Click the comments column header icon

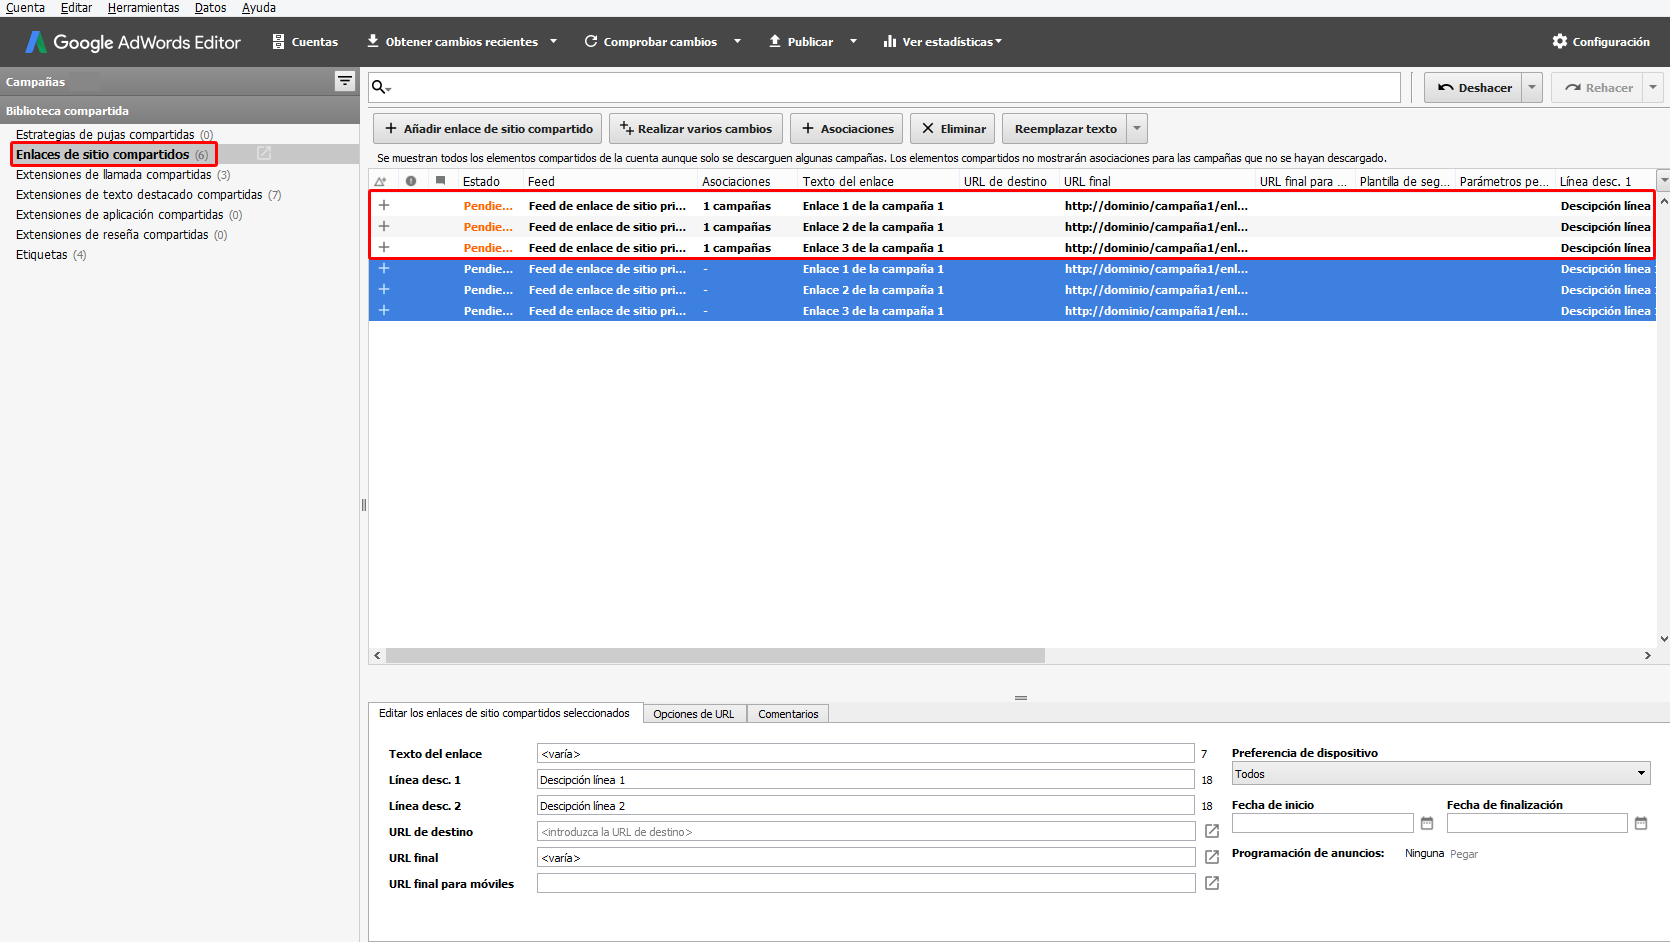440,181
